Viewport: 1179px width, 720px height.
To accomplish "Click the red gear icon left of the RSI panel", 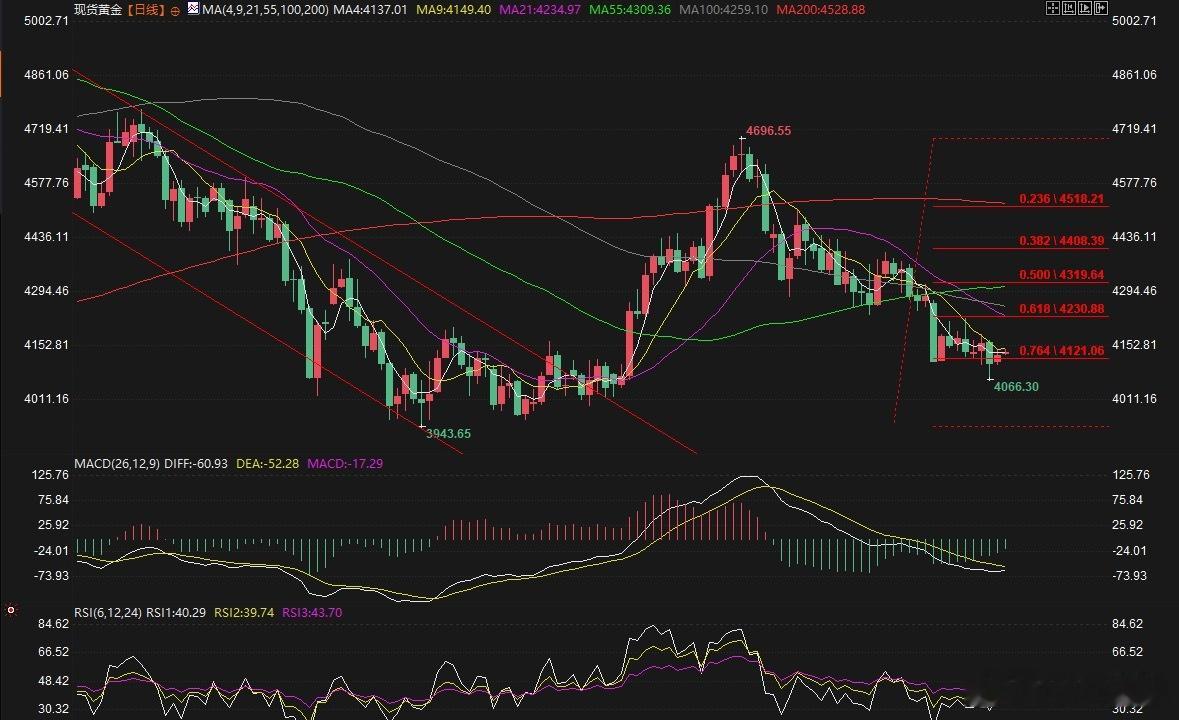I will [11, 610].
